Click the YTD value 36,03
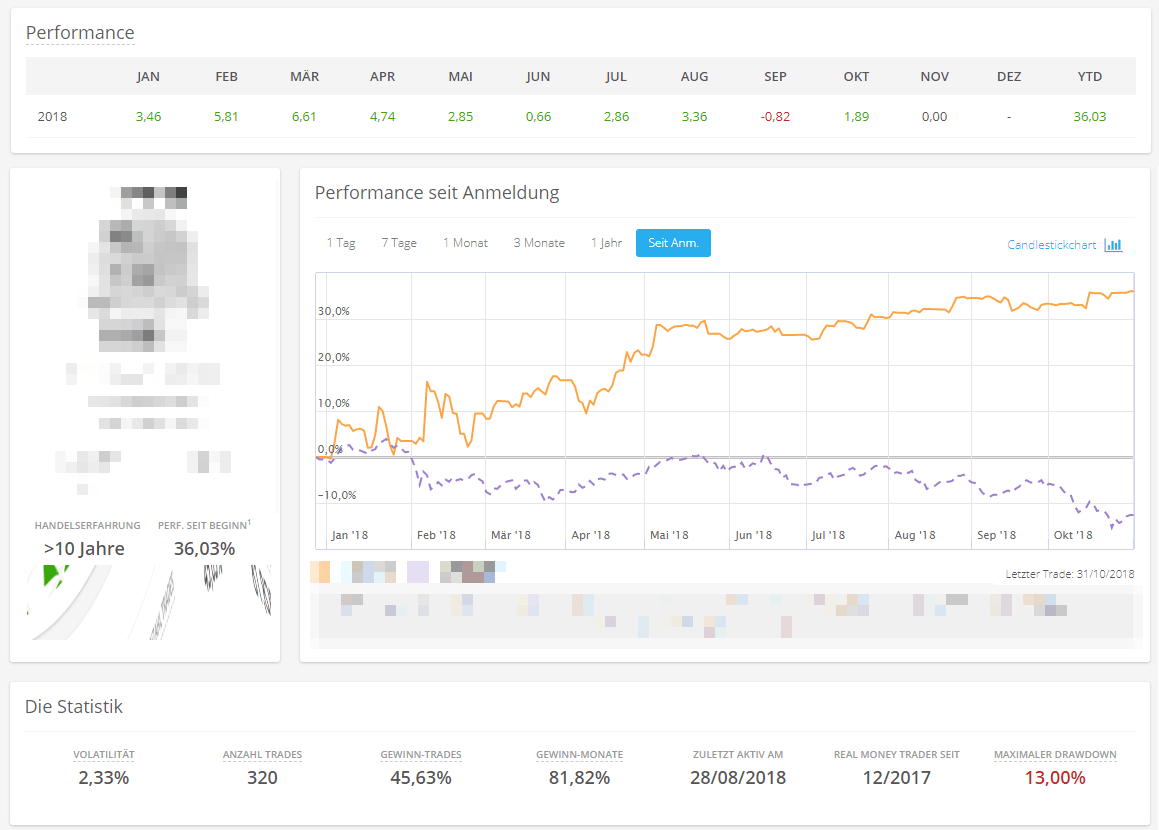Viewport: 1159px width, 830px height. pos(1090,117)
